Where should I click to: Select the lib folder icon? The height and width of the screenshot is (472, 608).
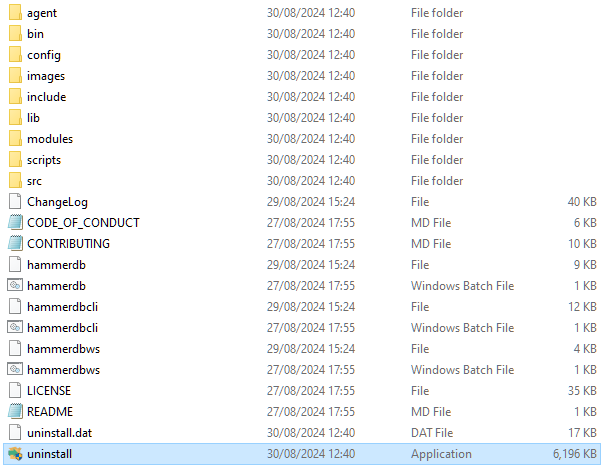click(15, 117)
